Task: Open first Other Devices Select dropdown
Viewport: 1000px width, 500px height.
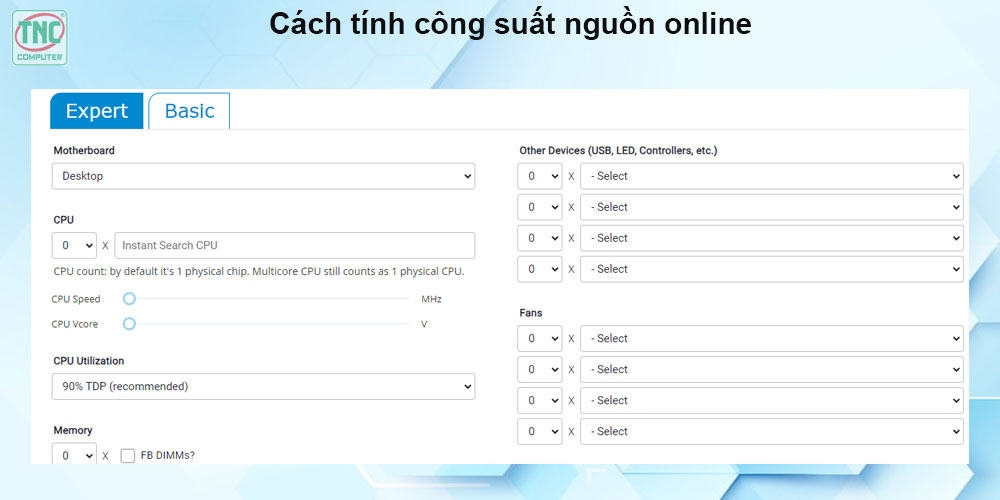Action: pos(772,176)
